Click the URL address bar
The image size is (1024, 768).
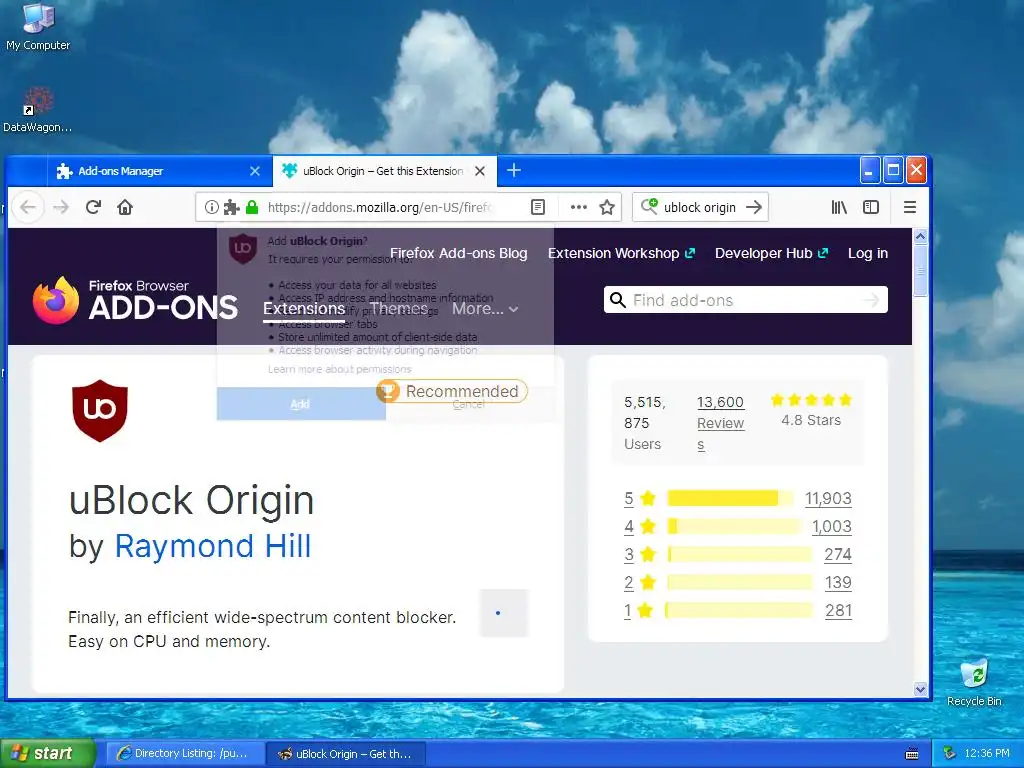pos(380,208)
